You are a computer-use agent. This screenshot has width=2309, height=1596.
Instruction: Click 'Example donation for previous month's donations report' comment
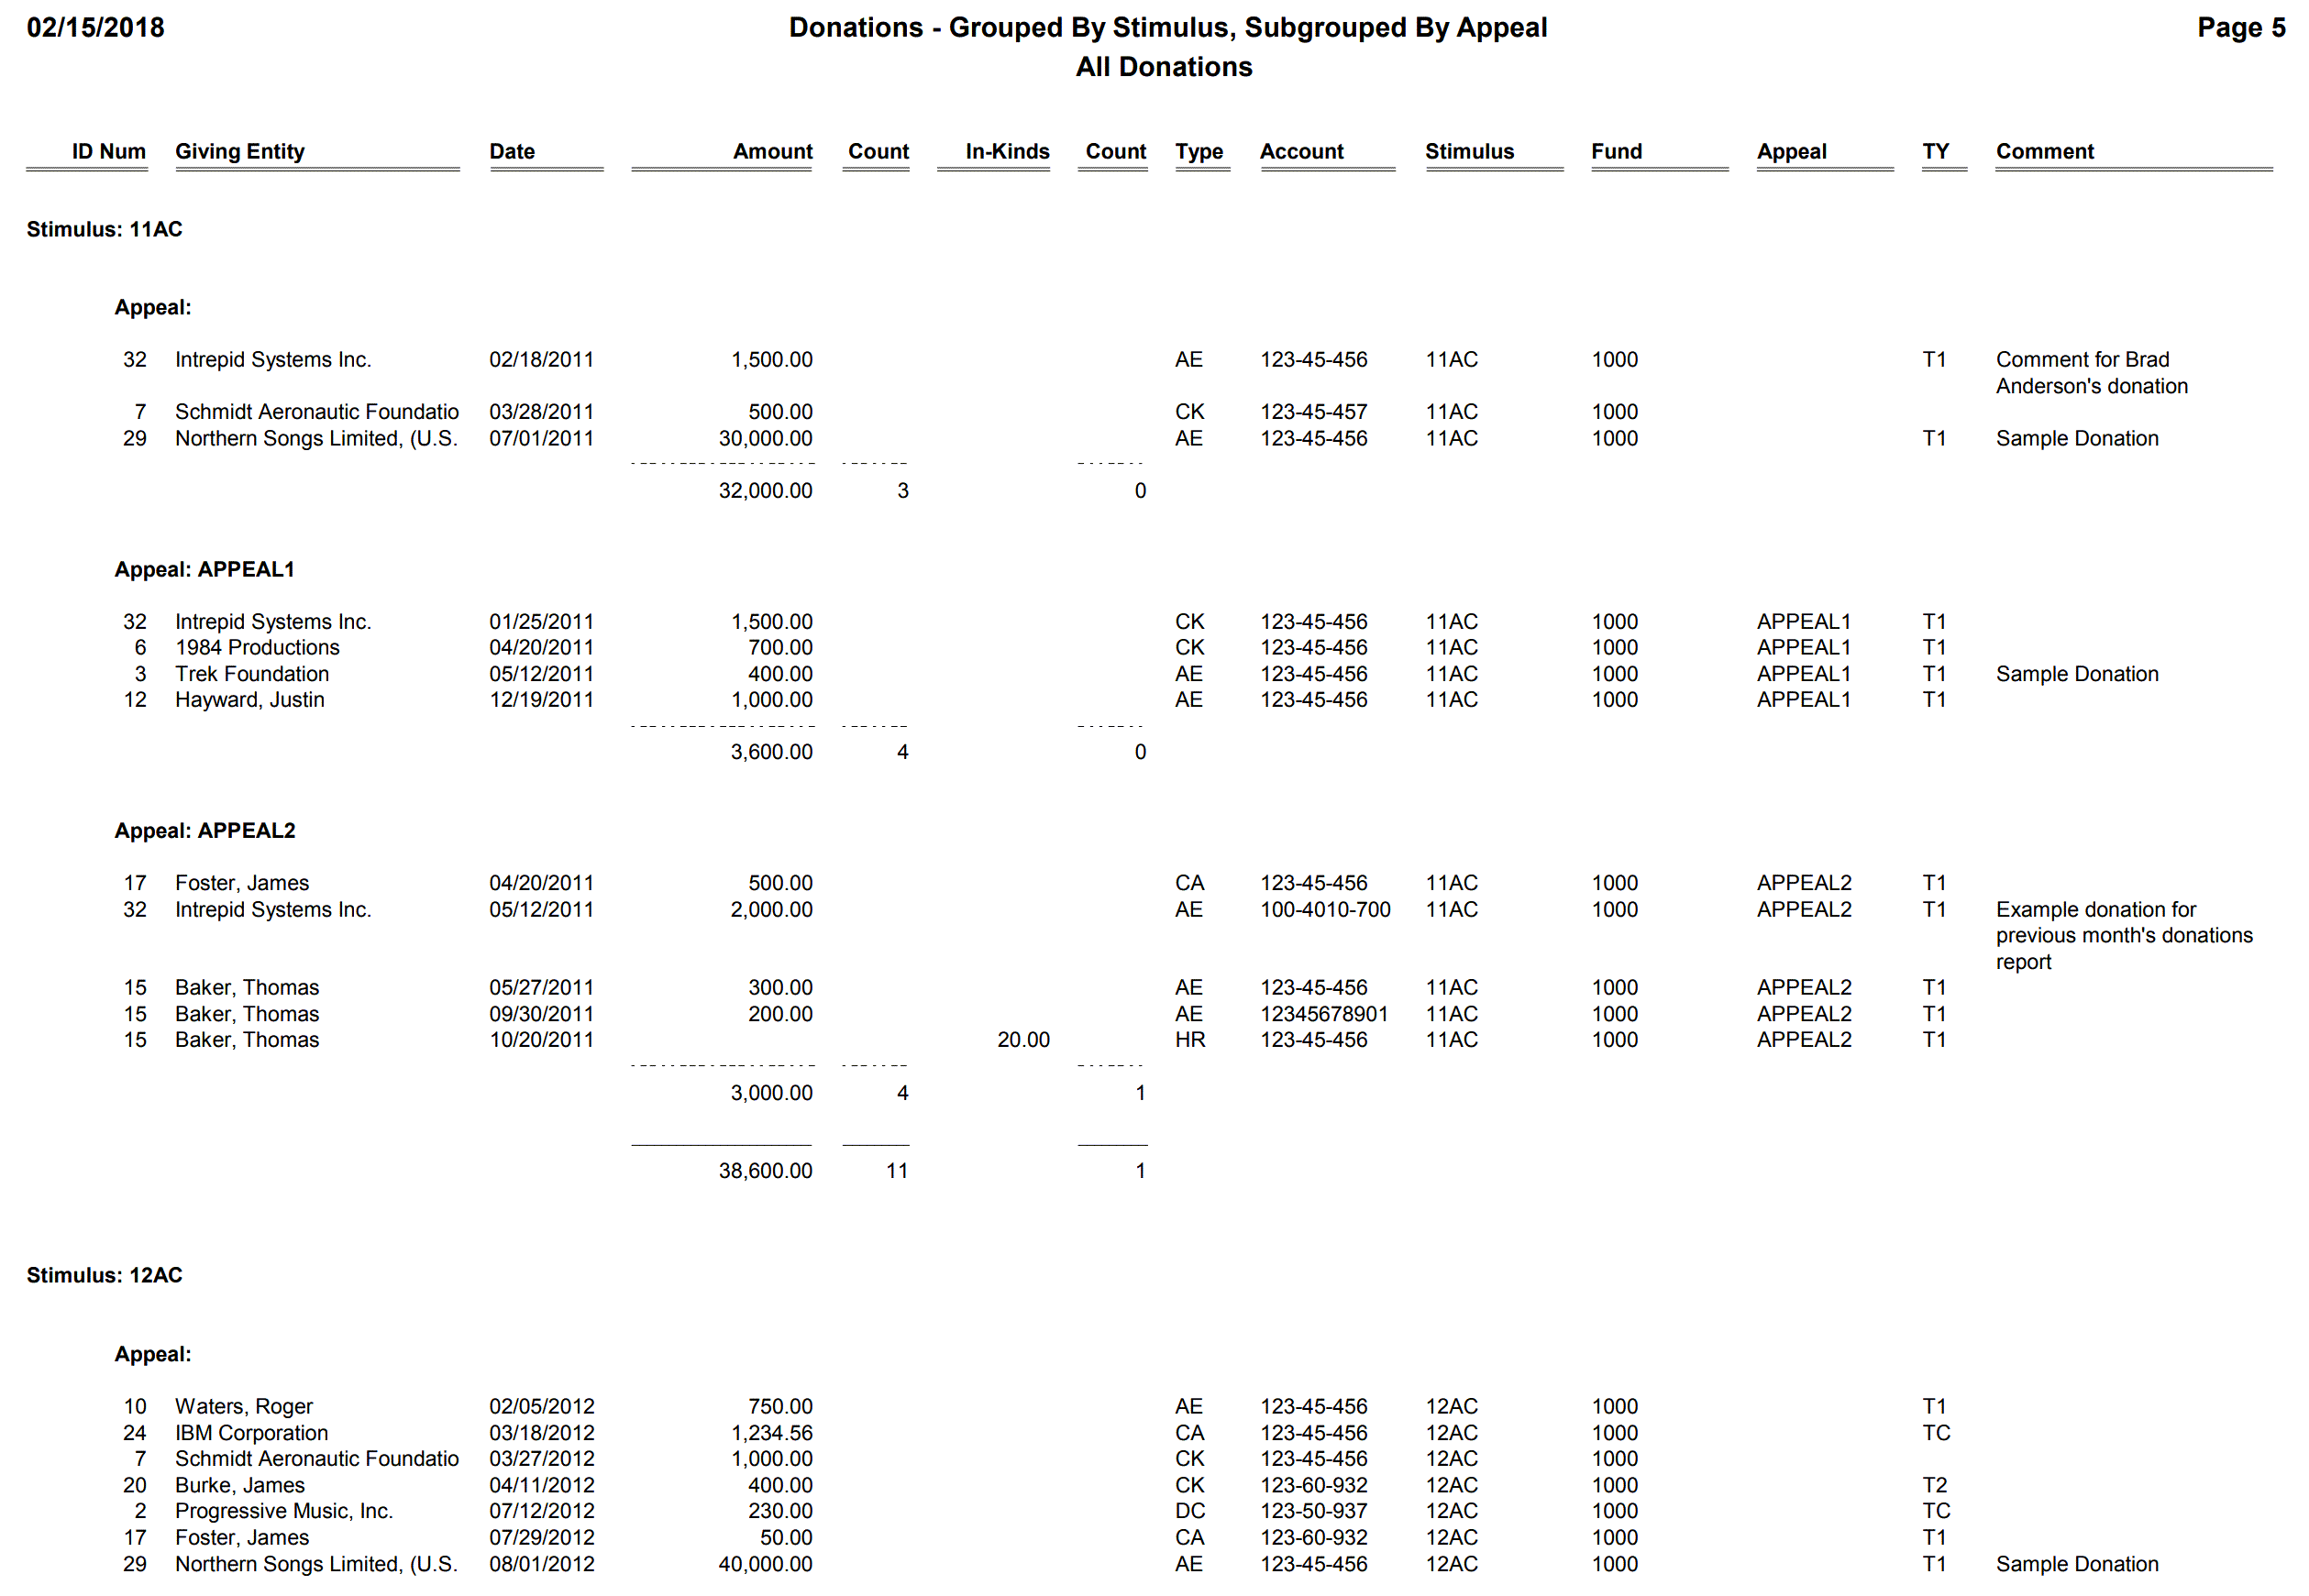click(2124, 935)
